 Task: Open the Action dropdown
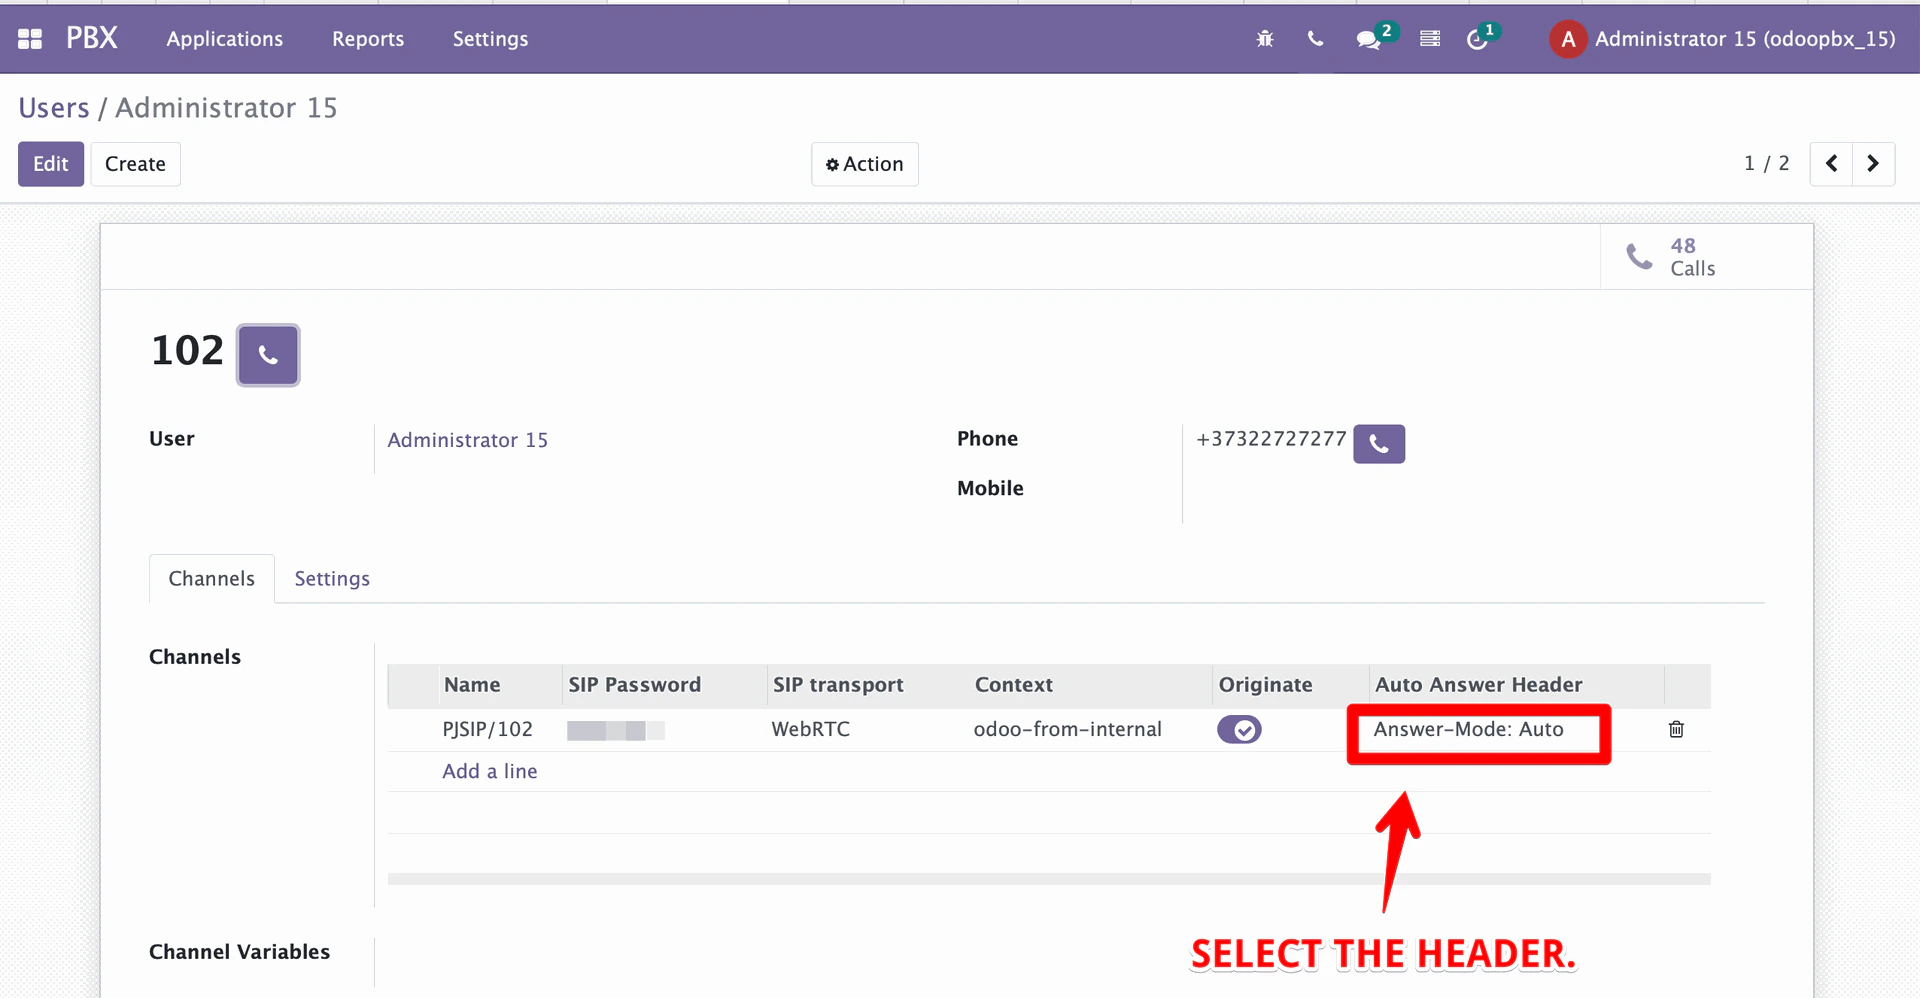point(865,164)
